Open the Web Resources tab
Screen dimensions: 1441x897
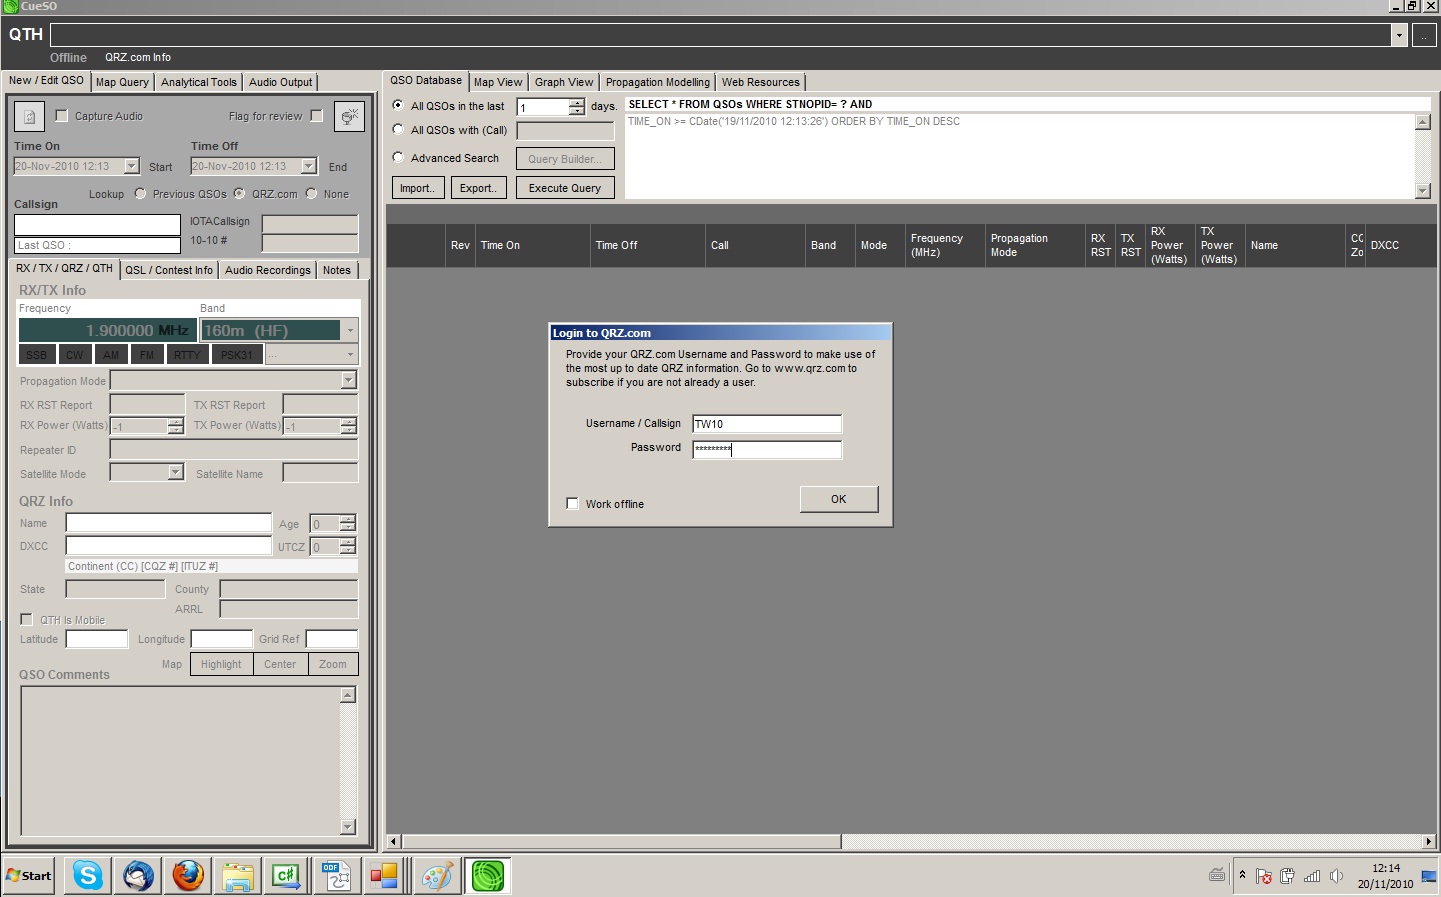(x=761, y=82)
